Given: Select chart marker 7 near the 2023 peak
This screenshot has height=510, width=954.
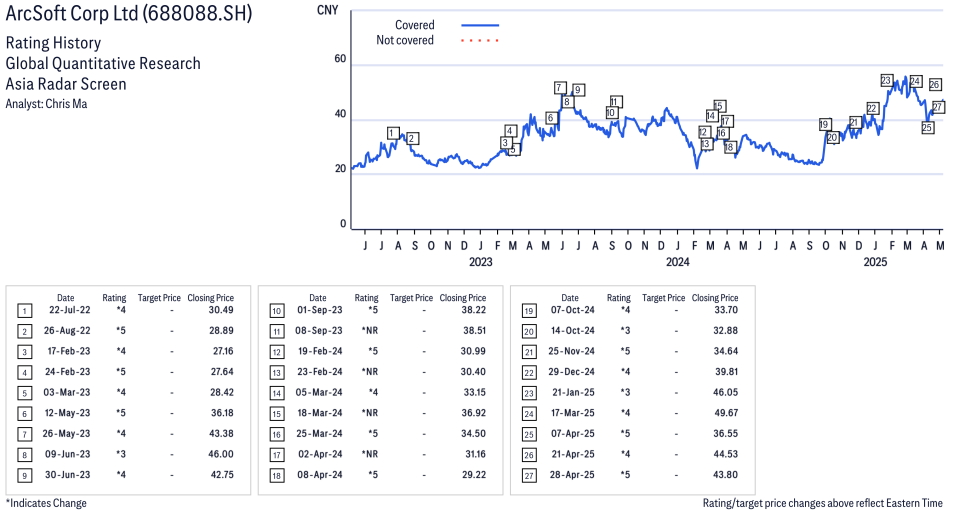Looking at the screenshot, I should pos(560,88).
